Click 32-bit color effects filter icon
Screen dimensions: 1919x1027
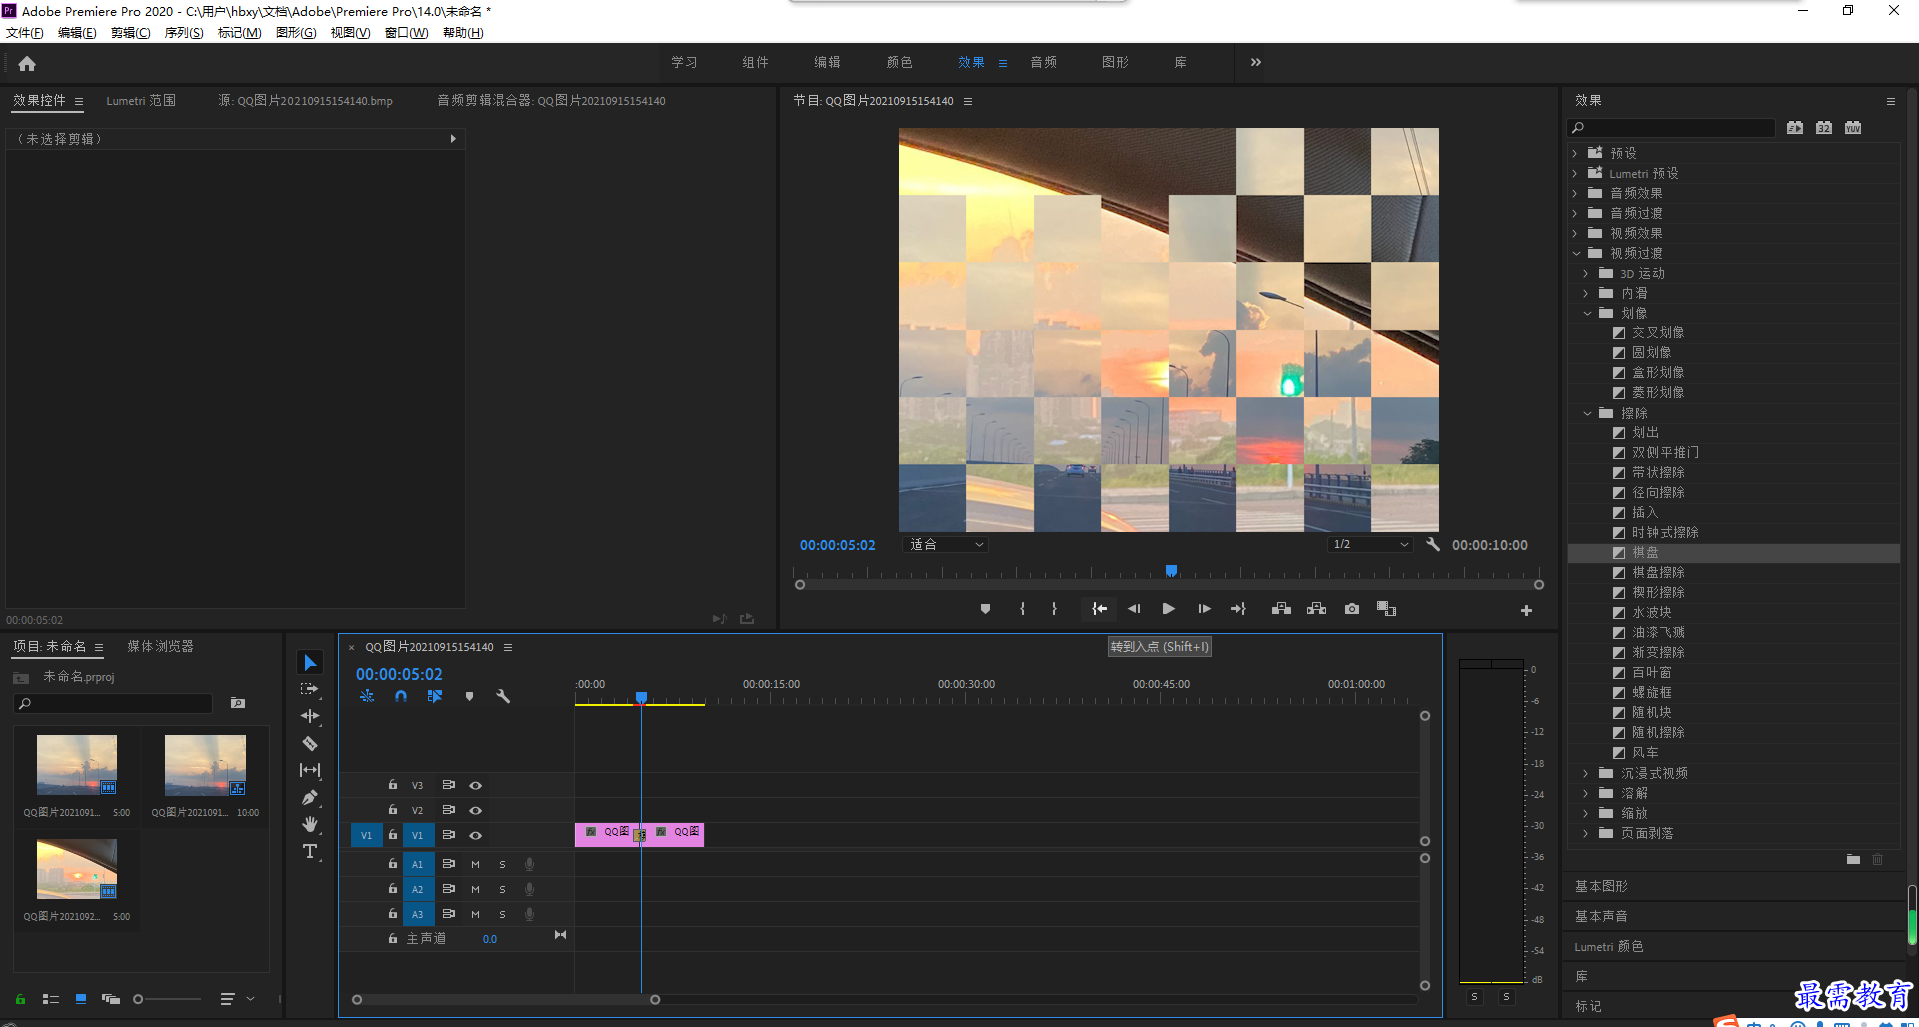coord(1824,128)
